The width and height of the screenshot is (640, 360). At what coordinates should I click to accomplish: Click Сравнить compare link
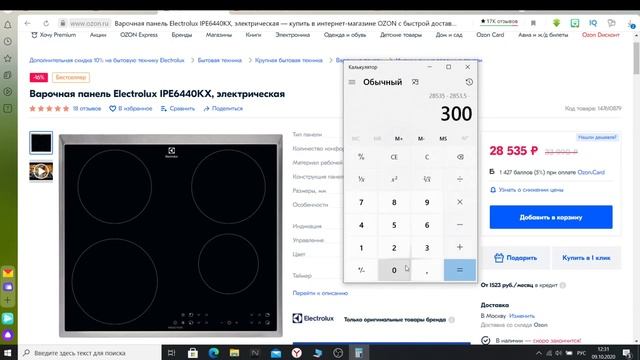click(178, 109)
